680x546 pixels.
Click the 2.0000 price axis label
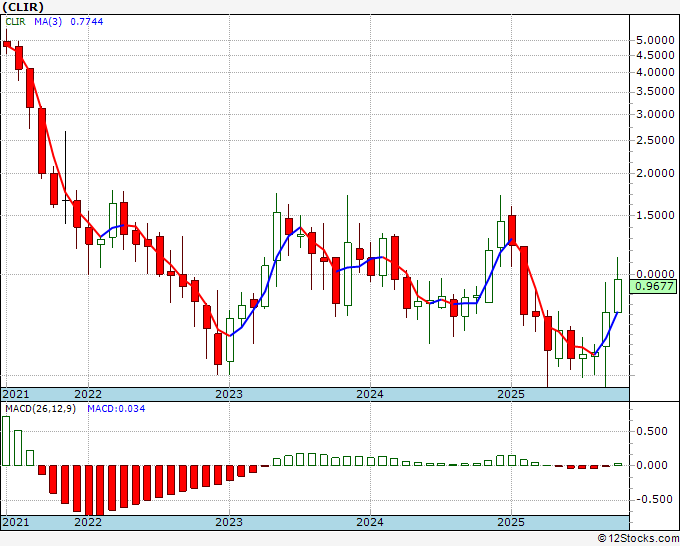click(655, 173)
